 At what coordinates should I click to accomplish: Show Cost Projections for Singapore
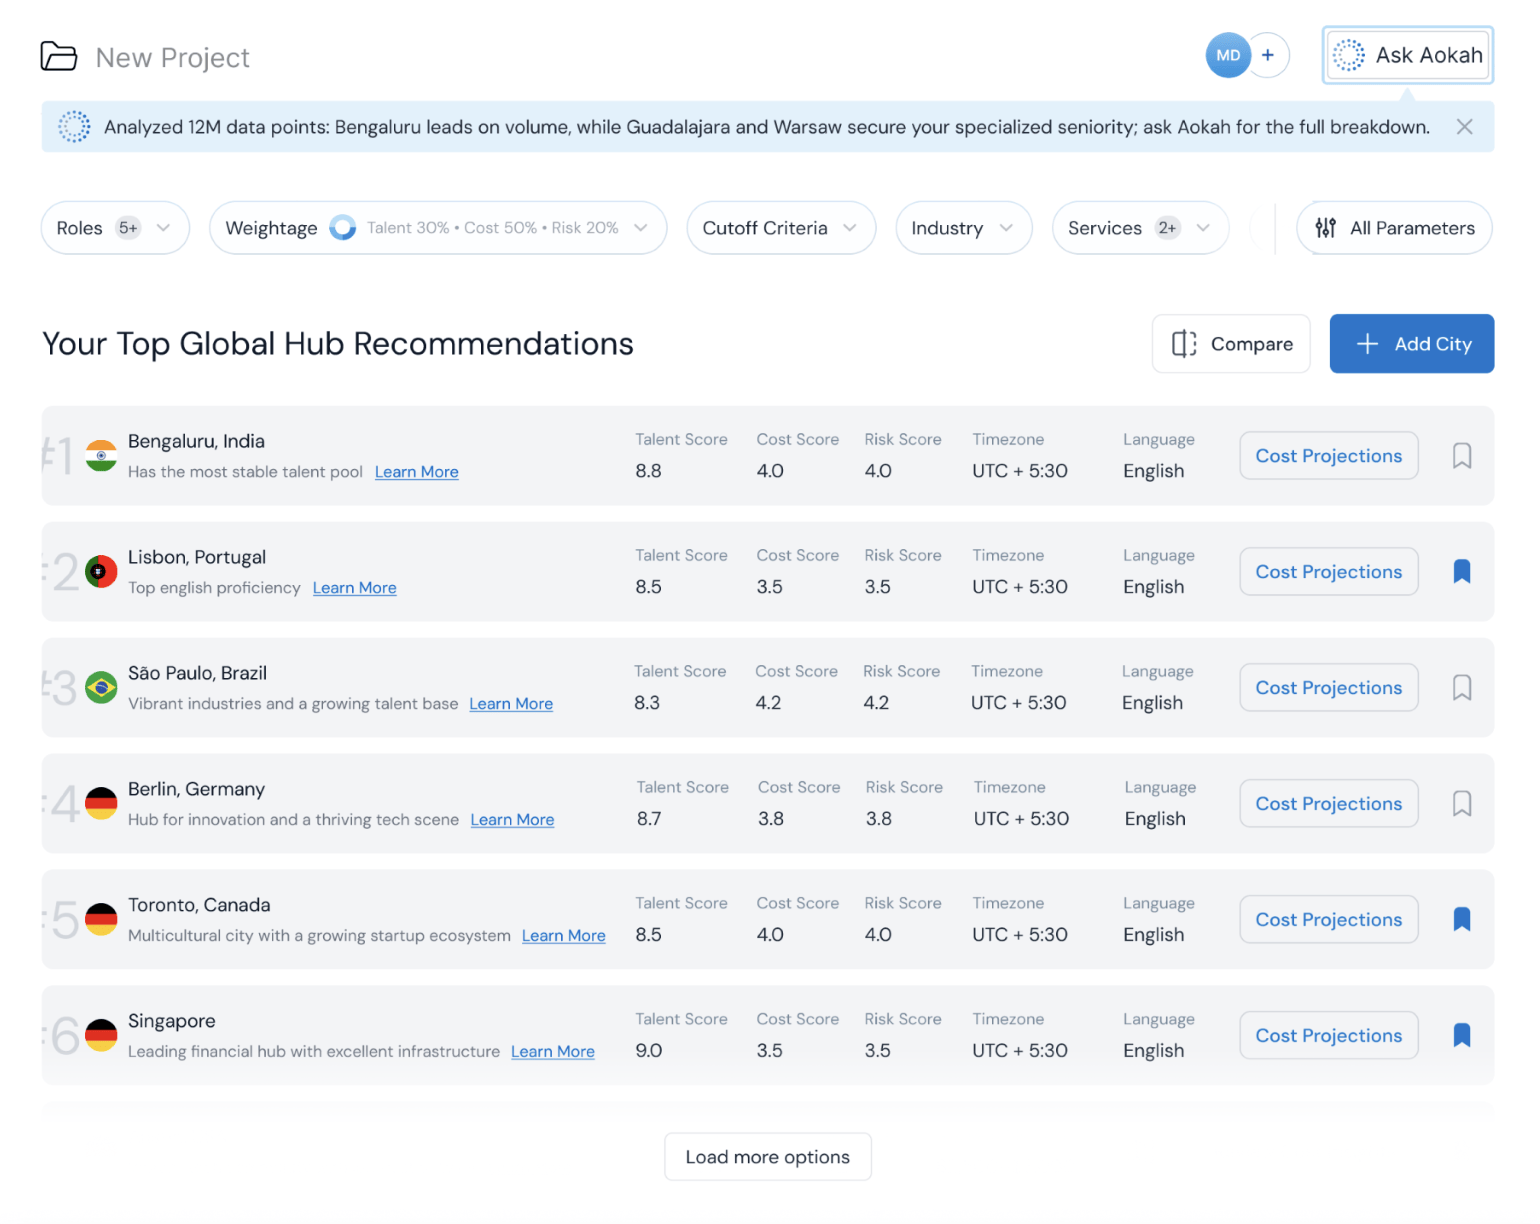[1329, 1036]
